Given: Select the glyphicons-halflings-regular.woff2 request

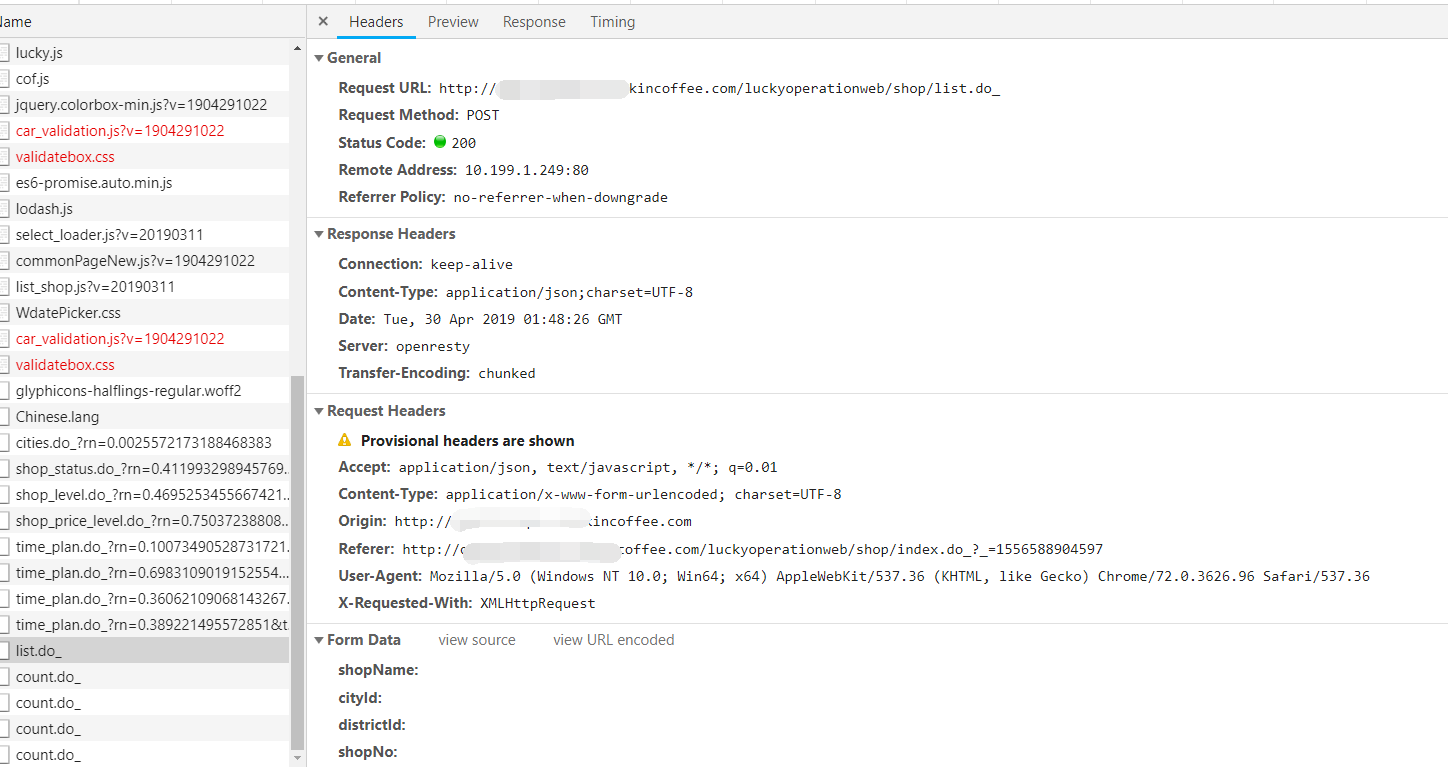Looking at the screenshot, I should (x=144, y=390).
